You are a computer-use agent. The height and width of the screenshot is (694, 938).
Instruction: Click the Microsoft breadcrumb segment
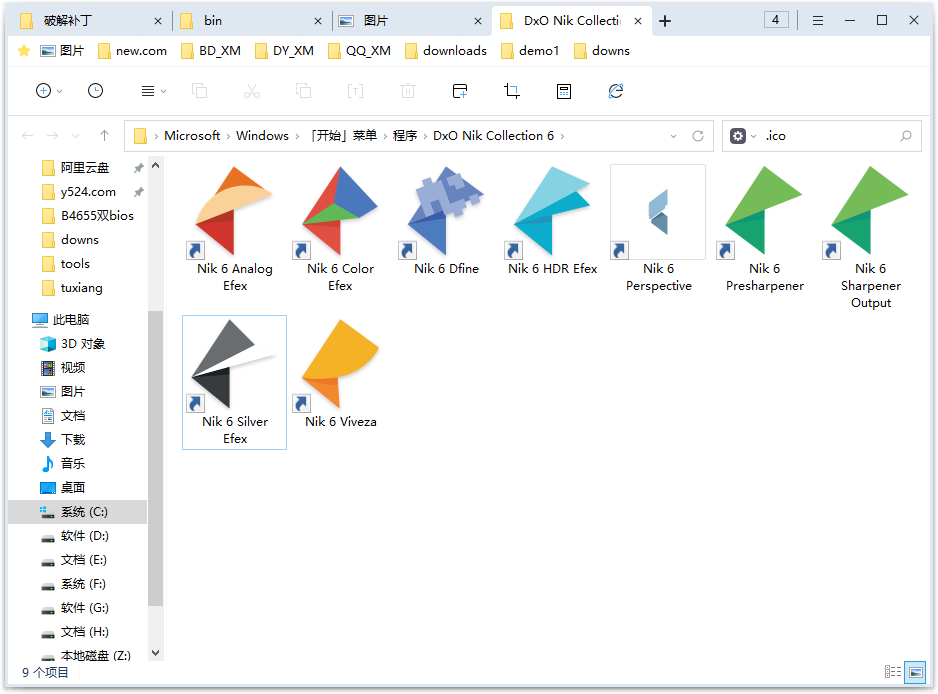(192, 136)
